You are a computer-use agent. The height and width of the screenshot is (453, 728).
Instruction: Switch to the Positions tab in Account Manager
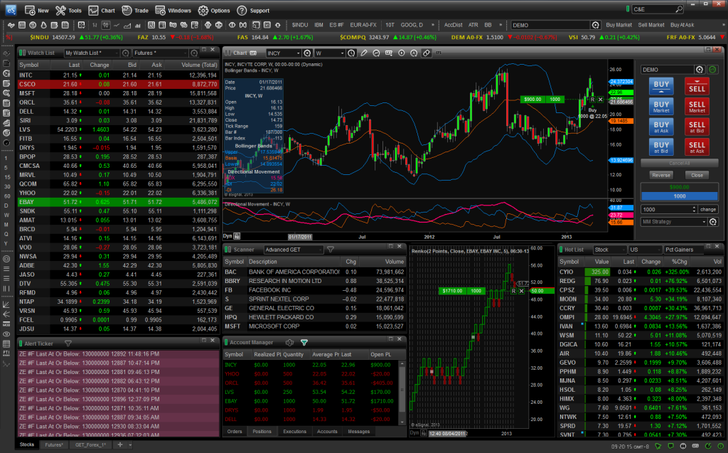pos(263,431)
